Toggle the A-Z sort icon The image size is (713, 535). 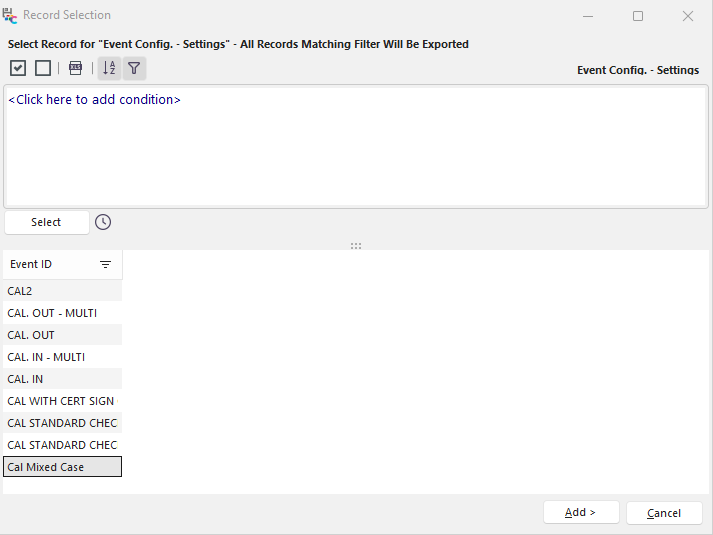109,68
